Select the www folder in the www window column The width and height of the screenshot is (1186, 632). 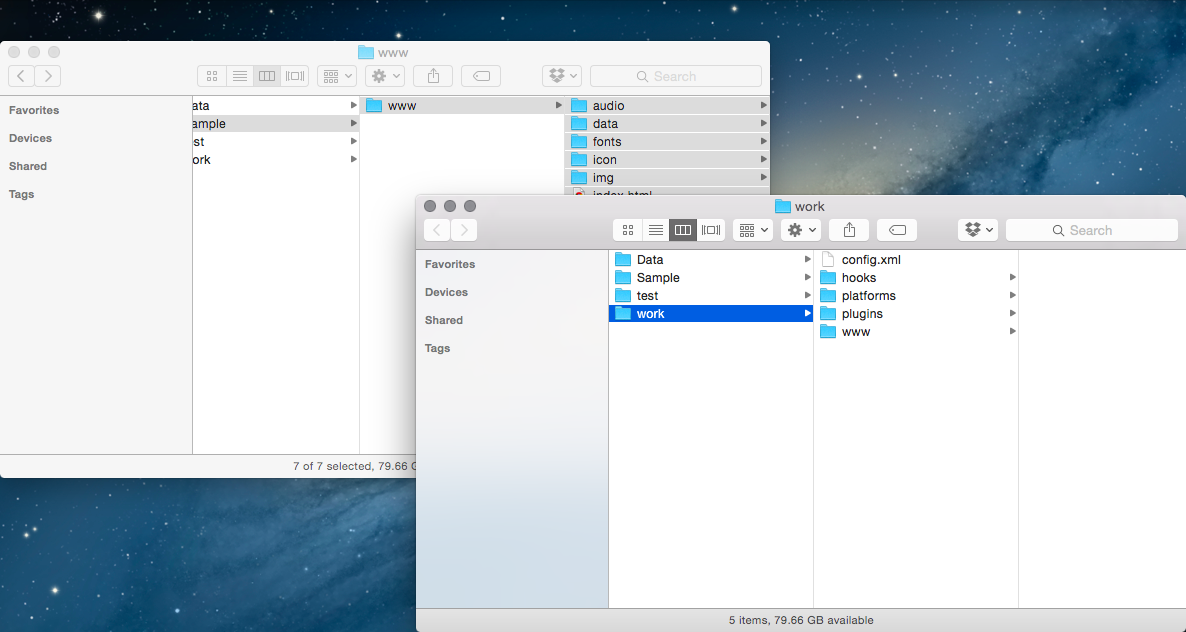[462, 106]
